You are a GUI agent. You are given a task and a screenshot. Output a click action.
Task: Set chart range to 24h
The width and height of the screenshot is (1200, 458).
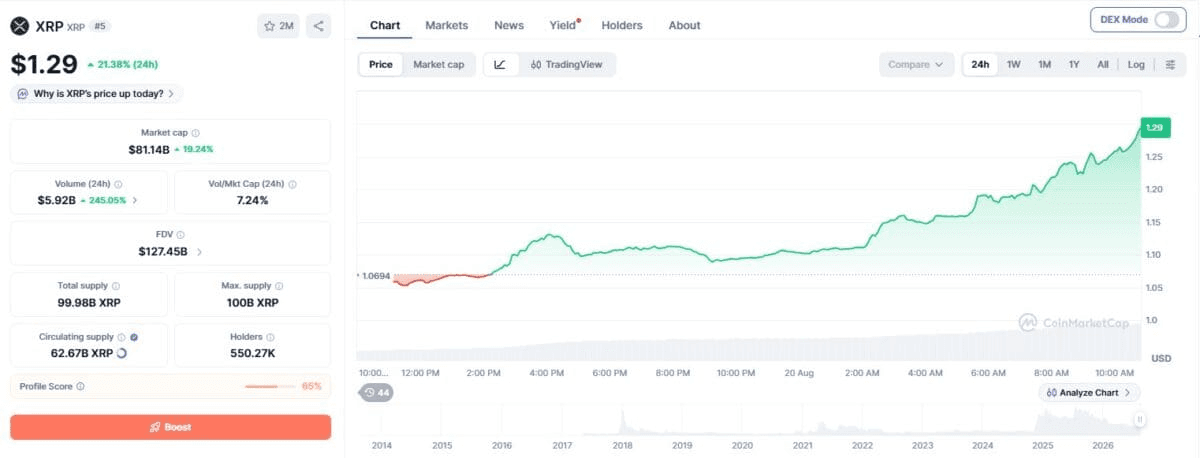pyautogui.click(x=980, y=64)
